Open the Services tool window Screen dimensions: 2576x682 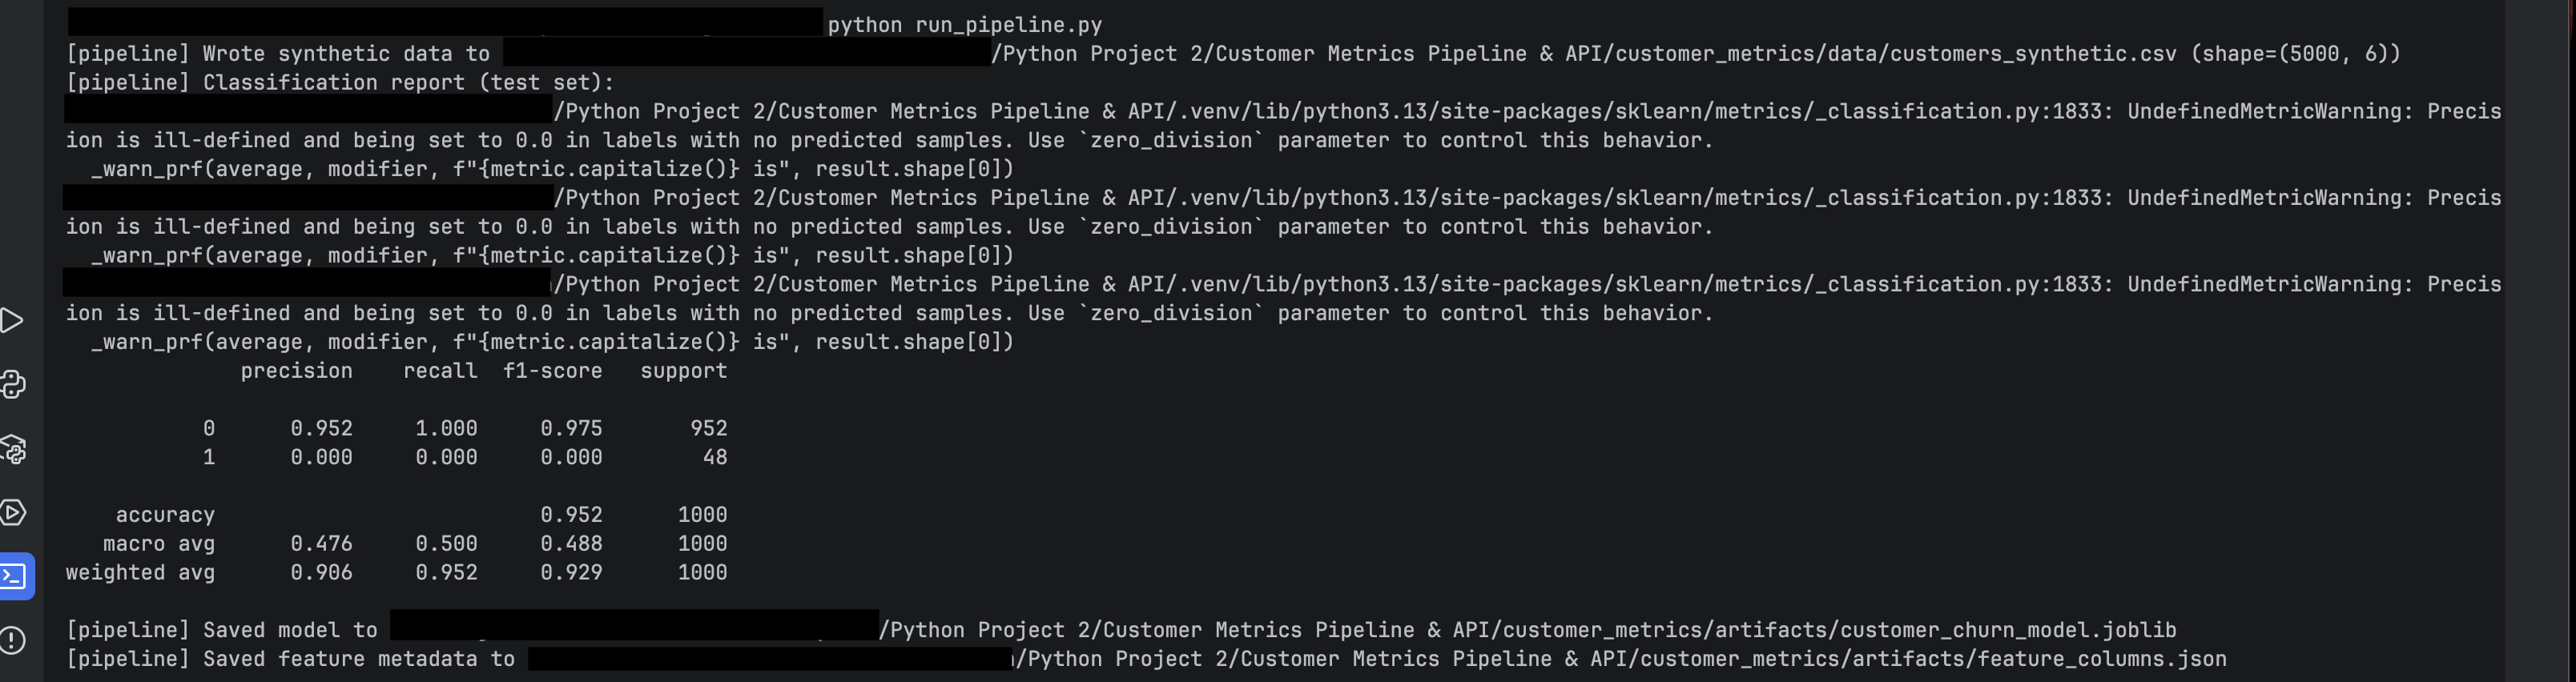point(14,513)
